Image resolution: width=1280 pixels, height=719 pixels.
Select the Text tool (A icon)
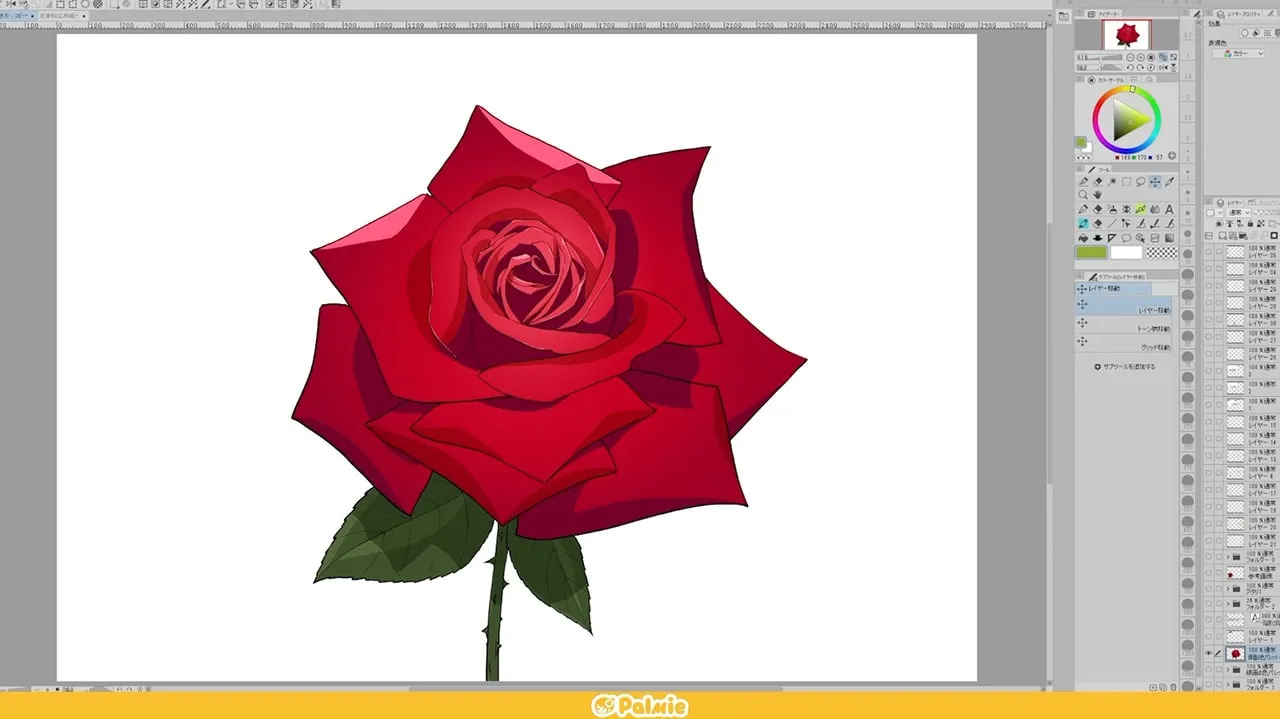coord(1168,209)
